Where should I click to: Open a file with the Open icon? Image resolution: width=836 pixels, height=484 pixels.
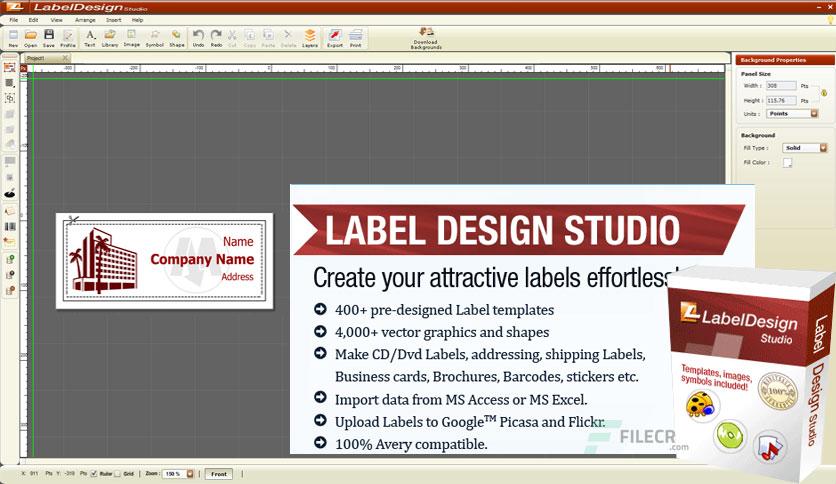coord(31,38)
